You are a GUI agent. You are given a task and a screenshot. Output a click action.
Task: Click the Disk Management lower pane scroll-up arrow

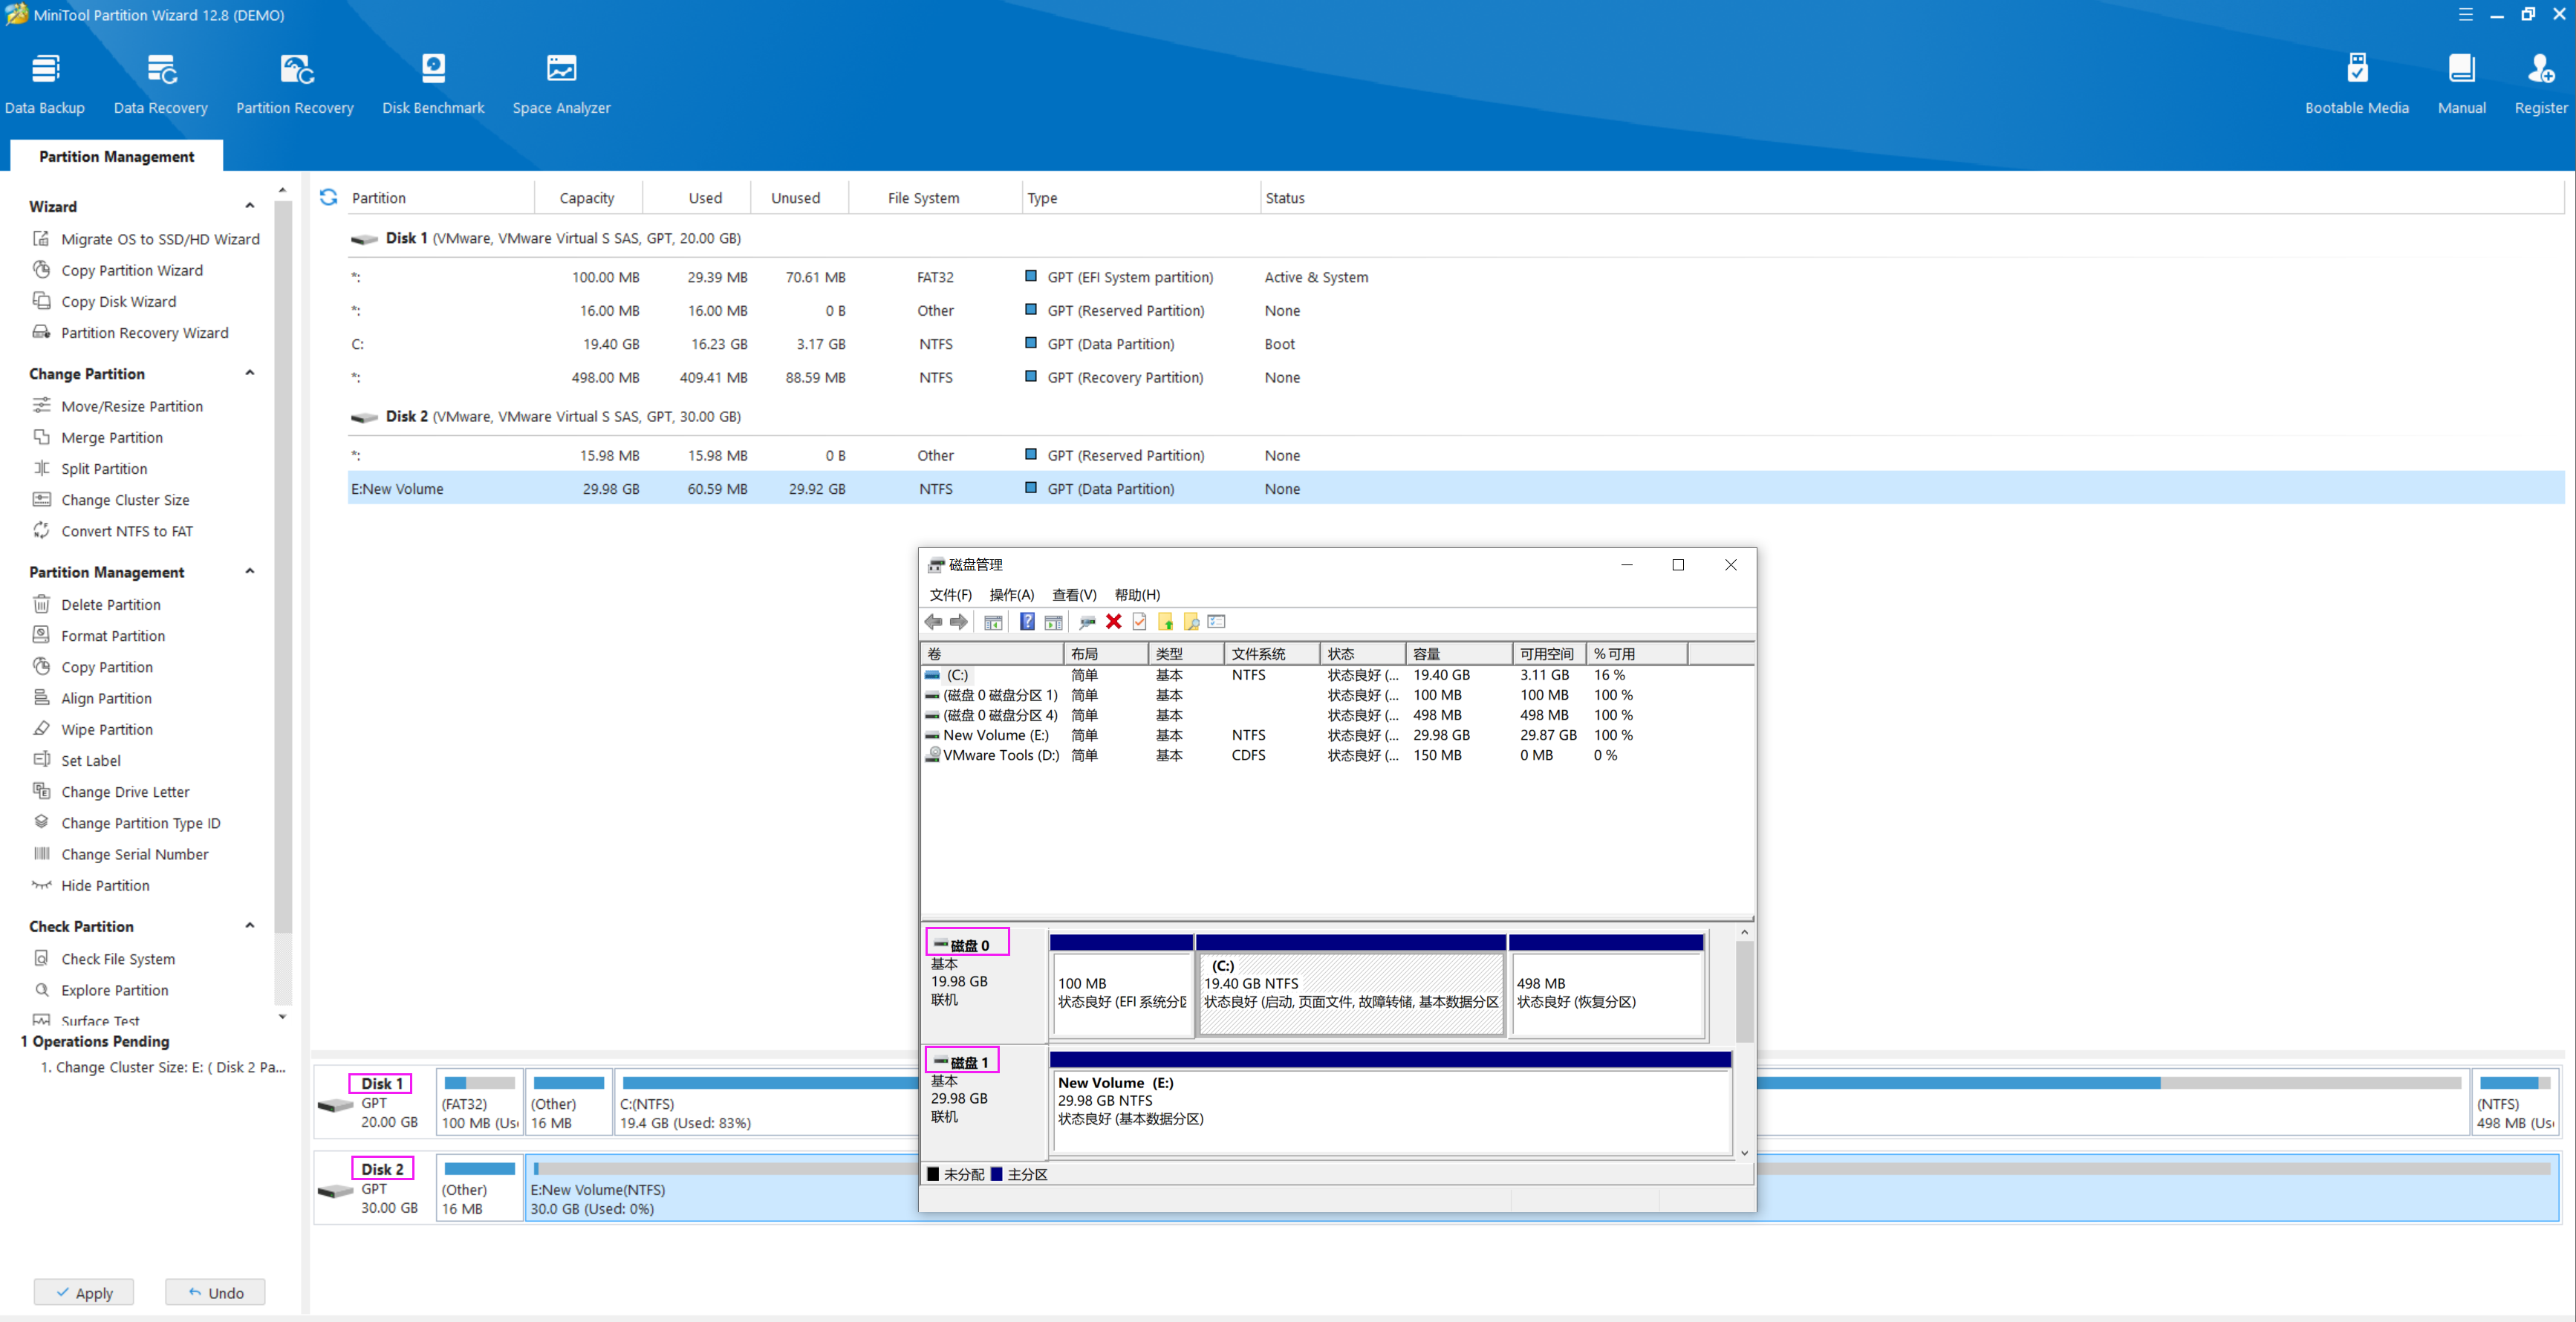point(1744,932)
